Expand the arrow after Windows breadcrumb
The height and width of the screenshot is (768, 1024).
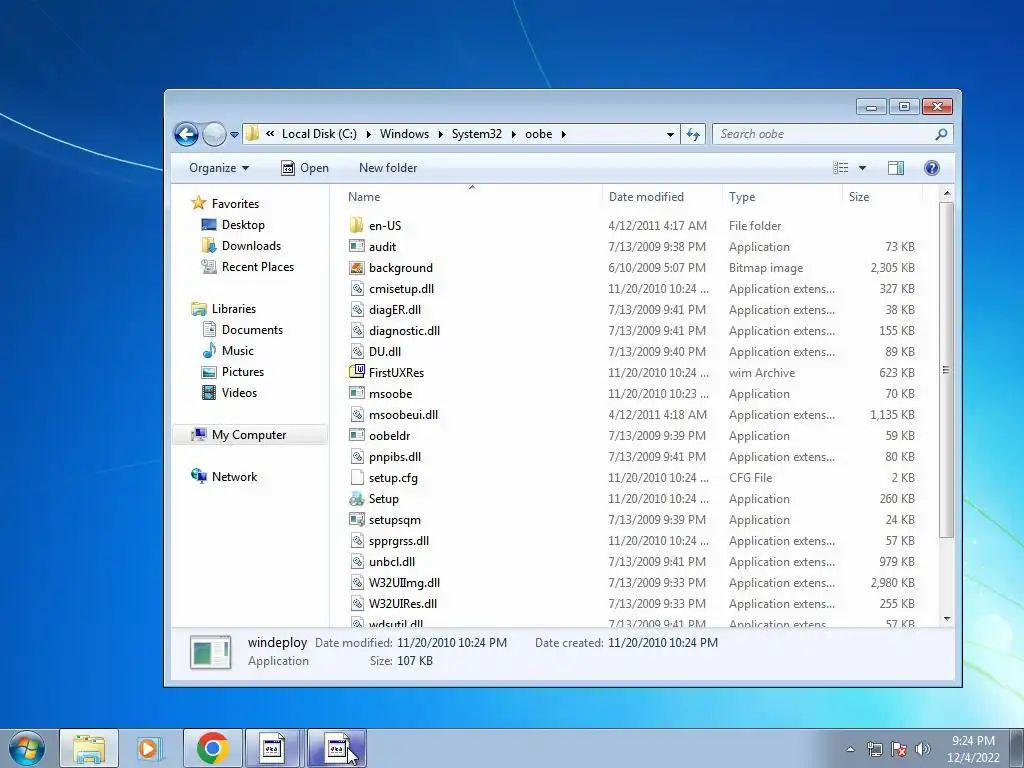click(440, 135)
